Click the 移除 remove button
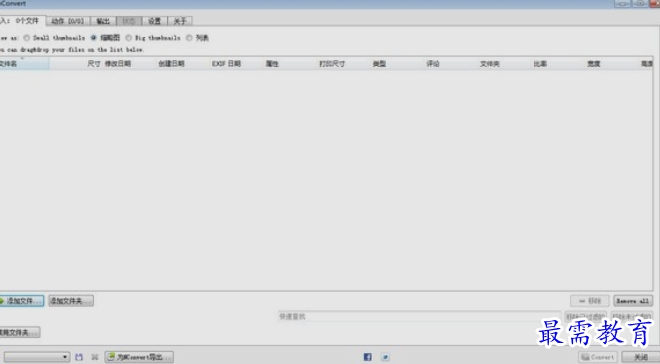Screen dimensions: 660x364 click(589, 301)
